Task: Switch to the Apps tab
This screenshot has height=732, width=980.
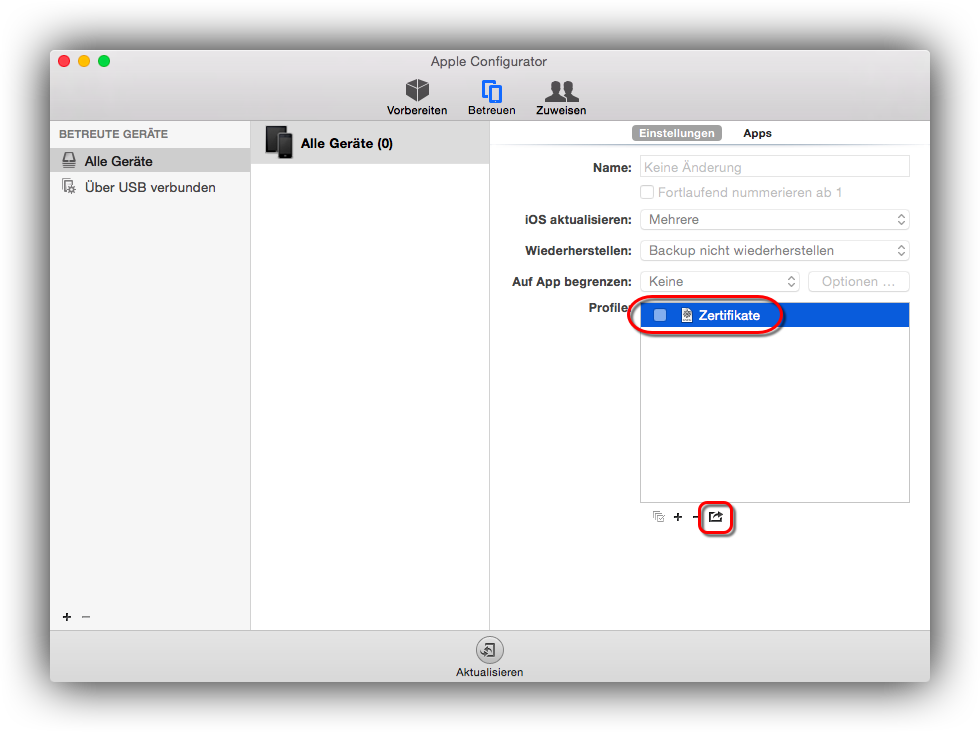Action: (x=758, y=133)
